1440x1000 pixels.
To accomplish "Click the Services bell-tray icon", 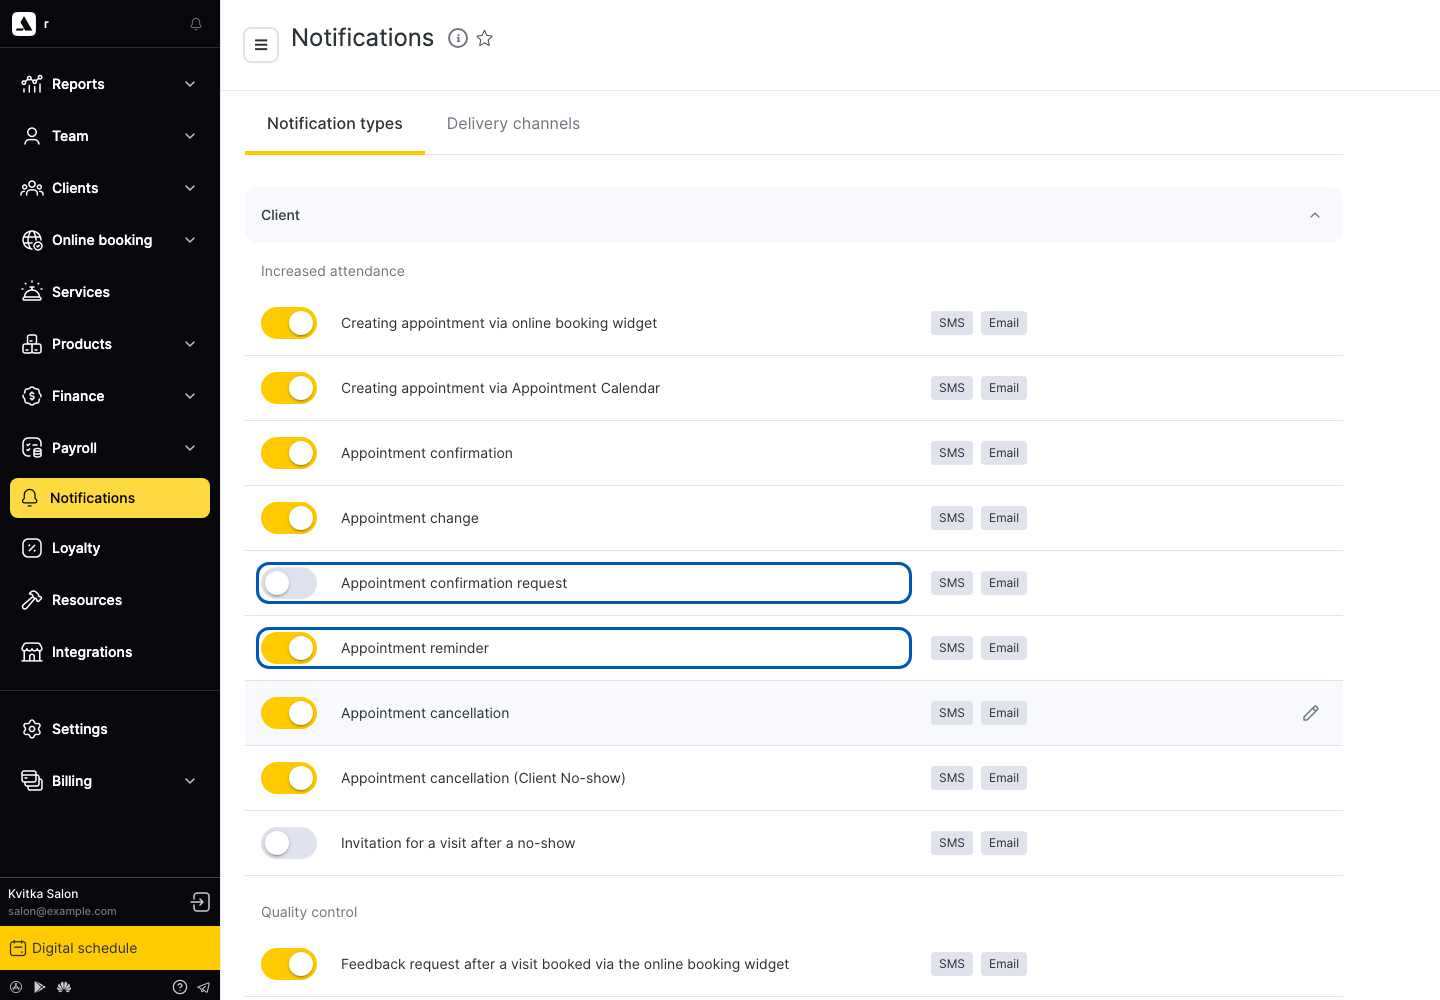I will point(32,292).
